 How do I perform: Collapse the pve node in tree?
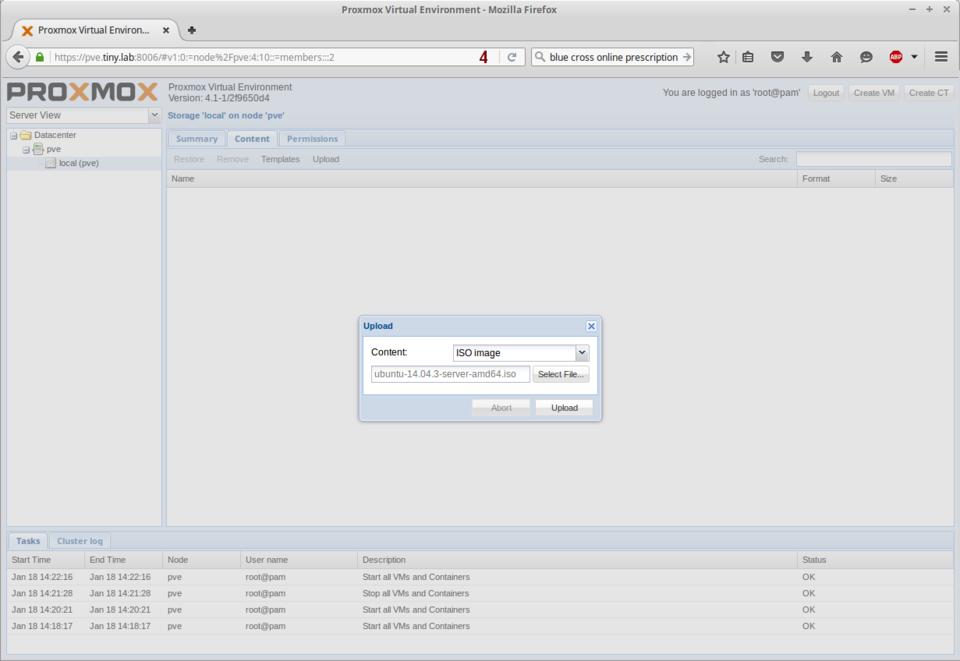[x=27, y=149]
